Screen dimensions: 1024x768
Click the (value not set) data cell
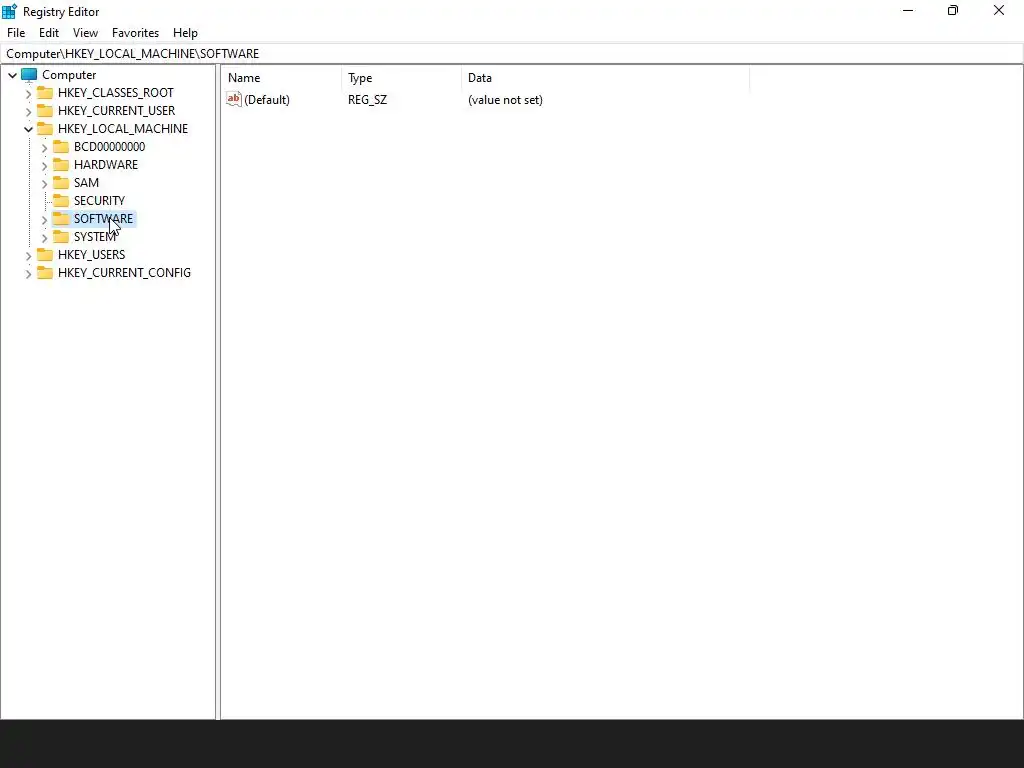coord(505,100)
